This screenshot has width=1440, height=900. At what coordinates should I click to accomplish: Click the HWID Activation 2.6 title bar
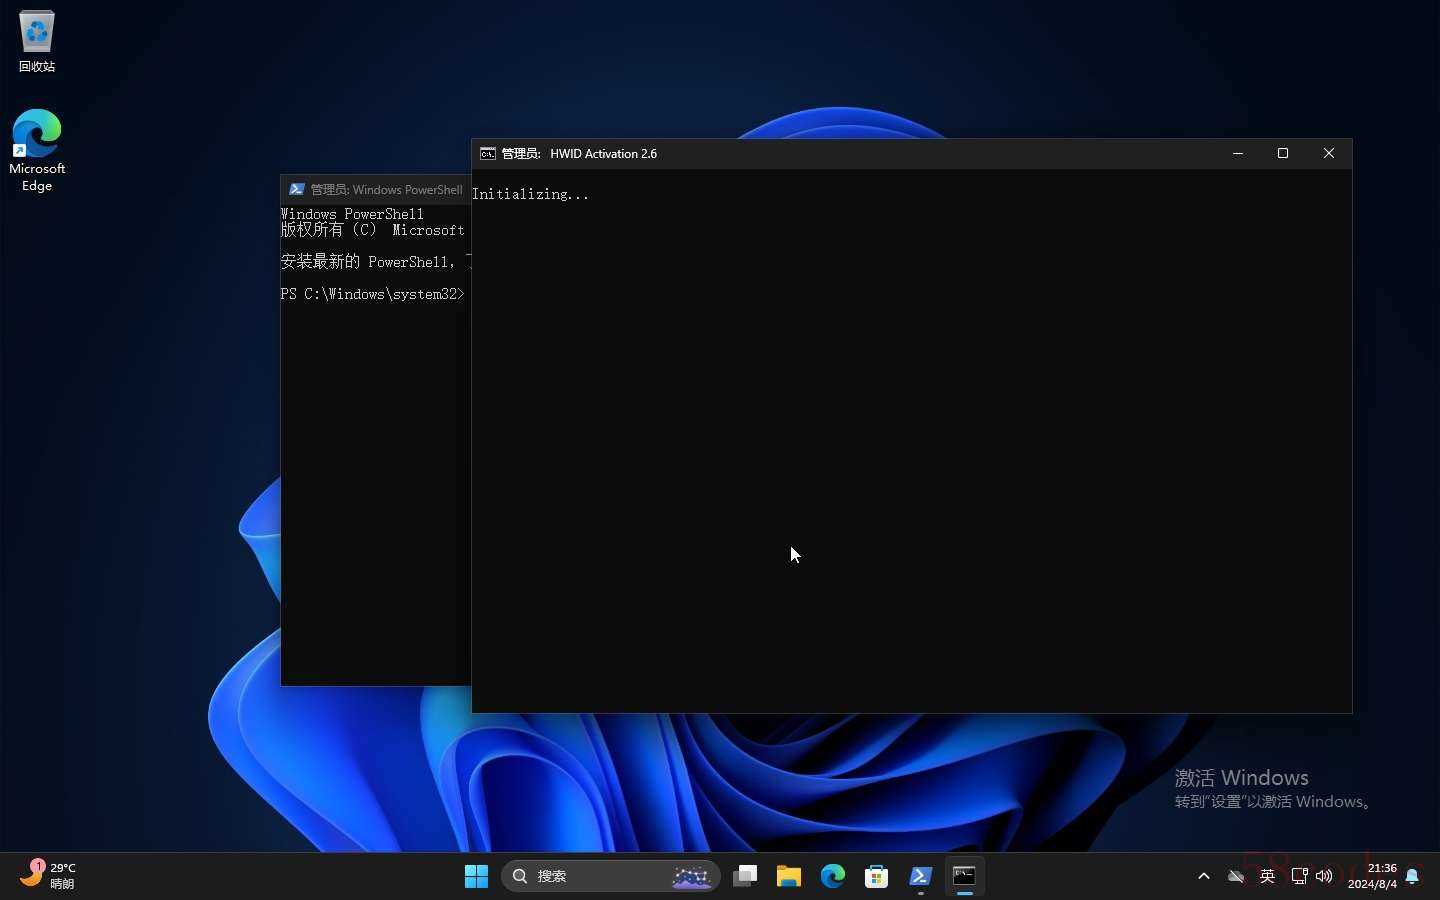tap(912, 153)
